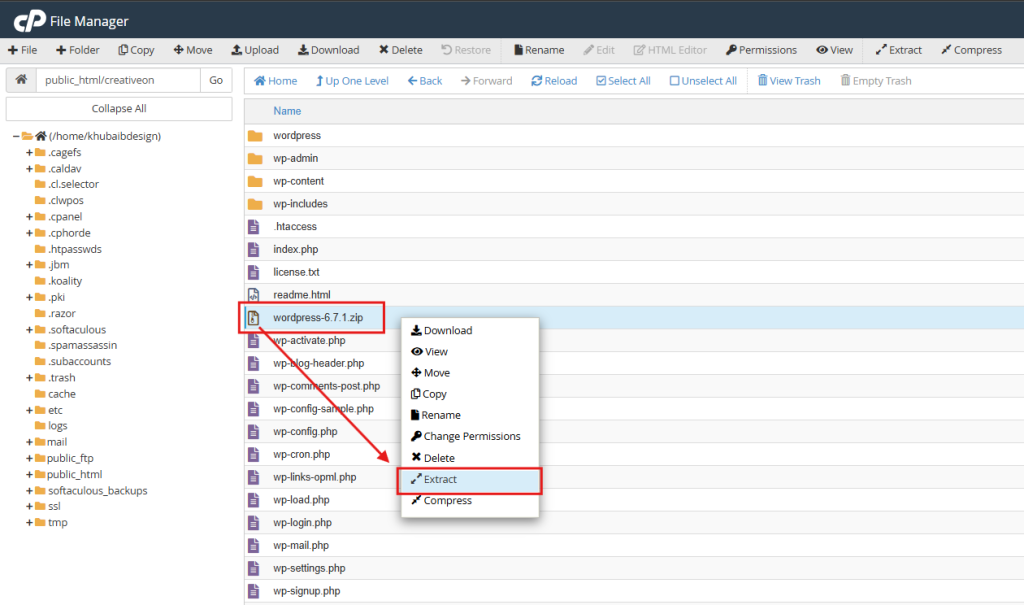Reload the file listing
This screenshot has height=605, width=1024.
[x=554, y=80]
